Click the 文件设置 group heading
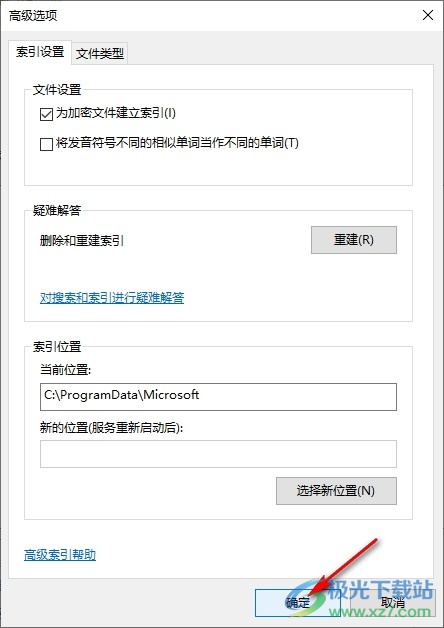This screenshot has width=444, height=628. [x=57, y=90]
